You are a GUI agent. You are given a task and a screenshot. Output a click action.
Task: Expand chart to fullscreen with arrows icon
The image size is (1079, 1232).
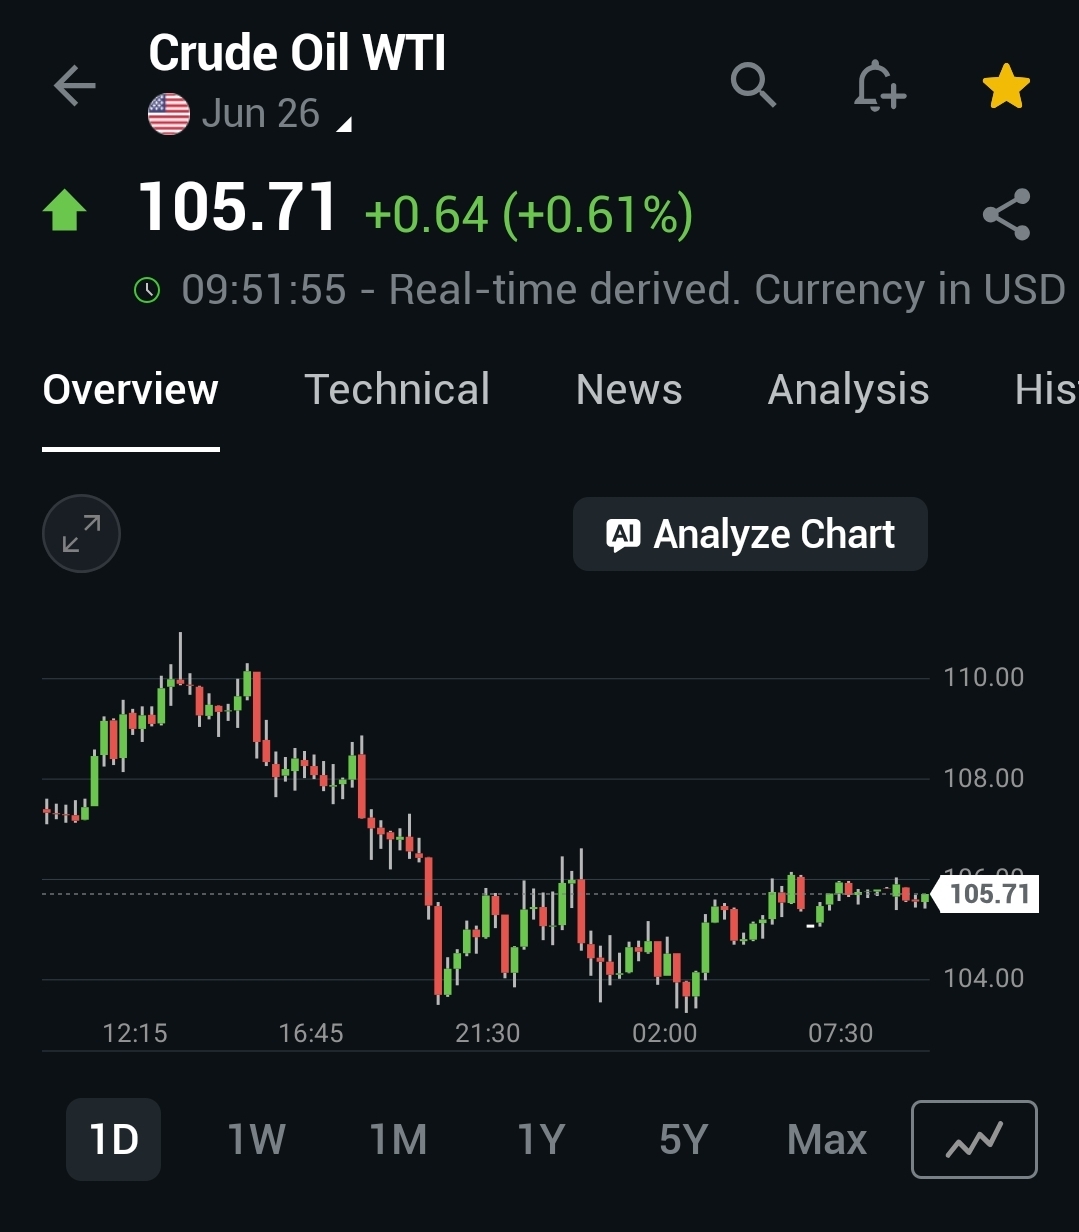click(81, 534)
